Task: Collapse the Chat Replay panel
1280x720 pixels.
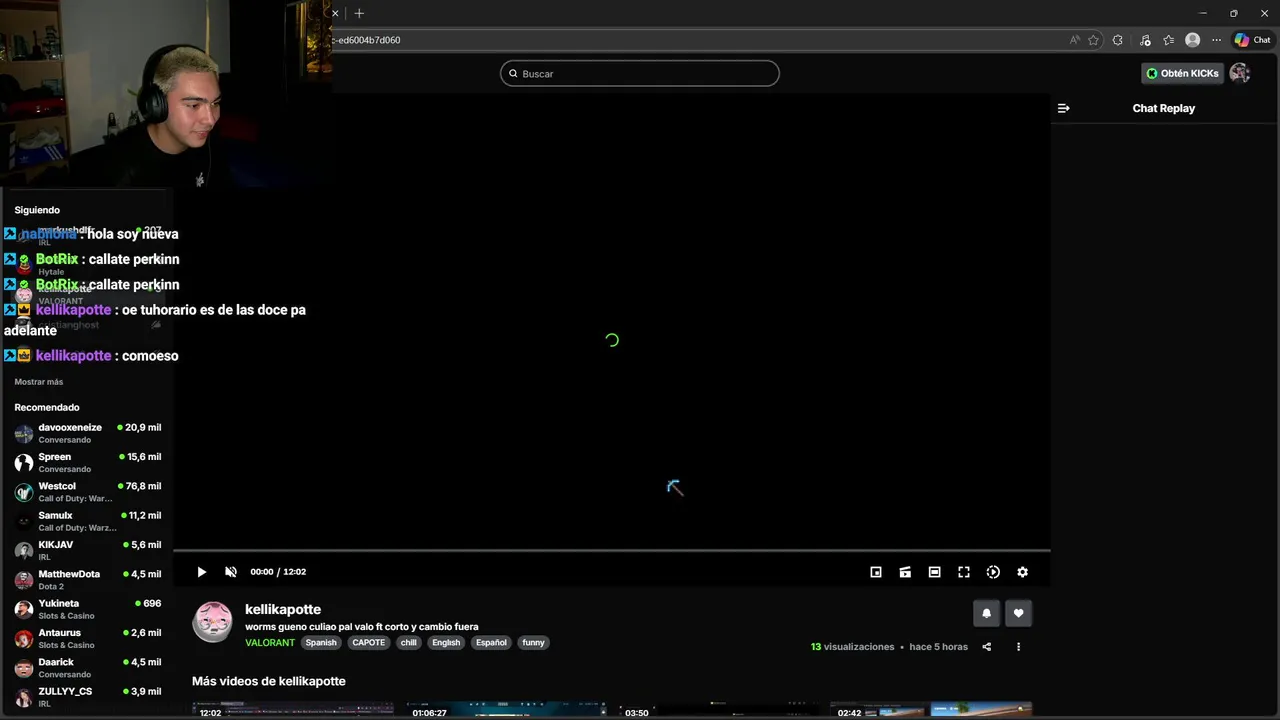Action: tap(1063, 108)
